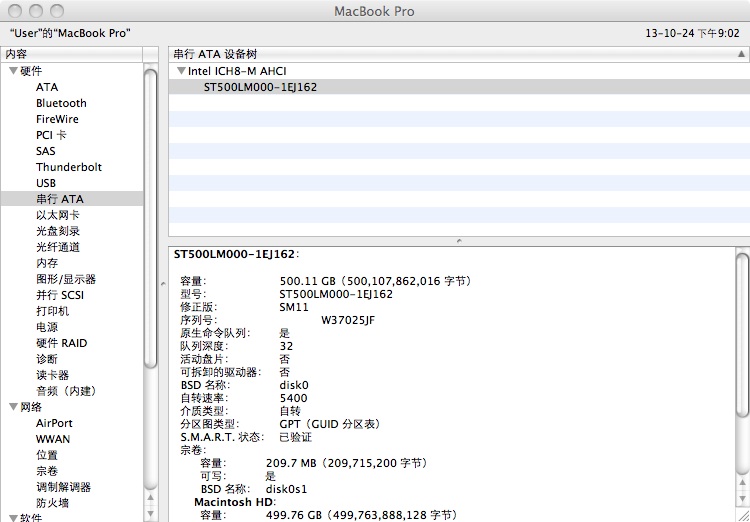750x522 pixels.
Task: Click the MacBook Pro window title
Action: [x=374, y=11]
